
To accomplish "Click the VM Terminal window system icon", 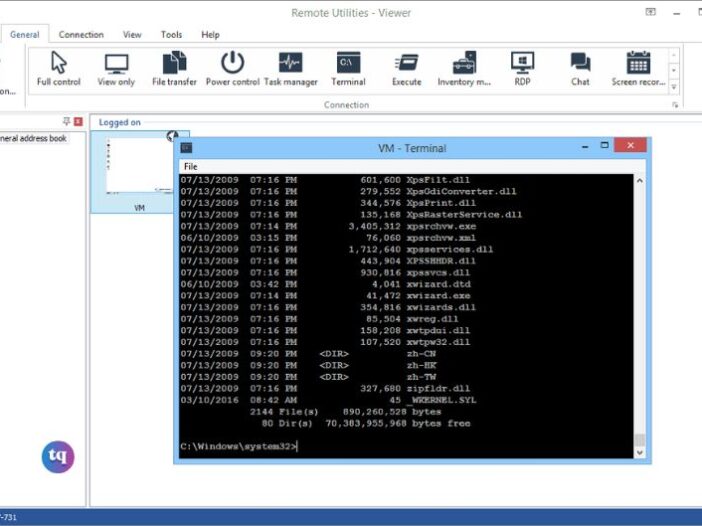I will (x=186, y=148).
